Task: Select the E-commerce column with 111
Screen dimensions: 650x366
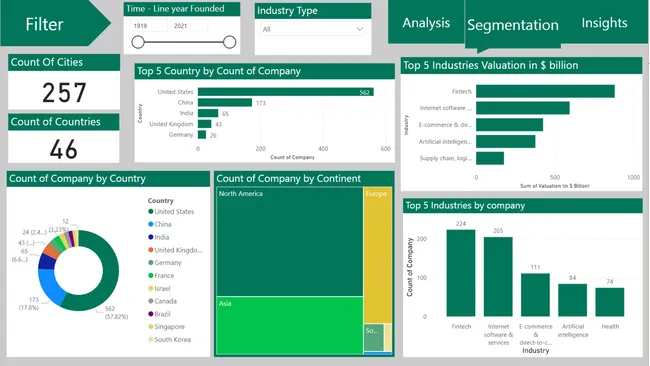Action: click(536, 295)
